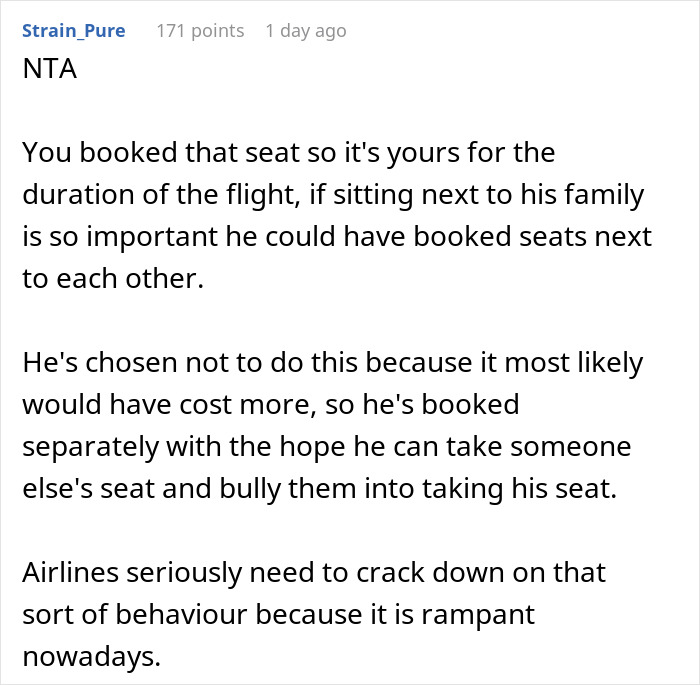Click the line "is so important he could"
Viewport: 700px width, 685px height.
tap(336, 238)
